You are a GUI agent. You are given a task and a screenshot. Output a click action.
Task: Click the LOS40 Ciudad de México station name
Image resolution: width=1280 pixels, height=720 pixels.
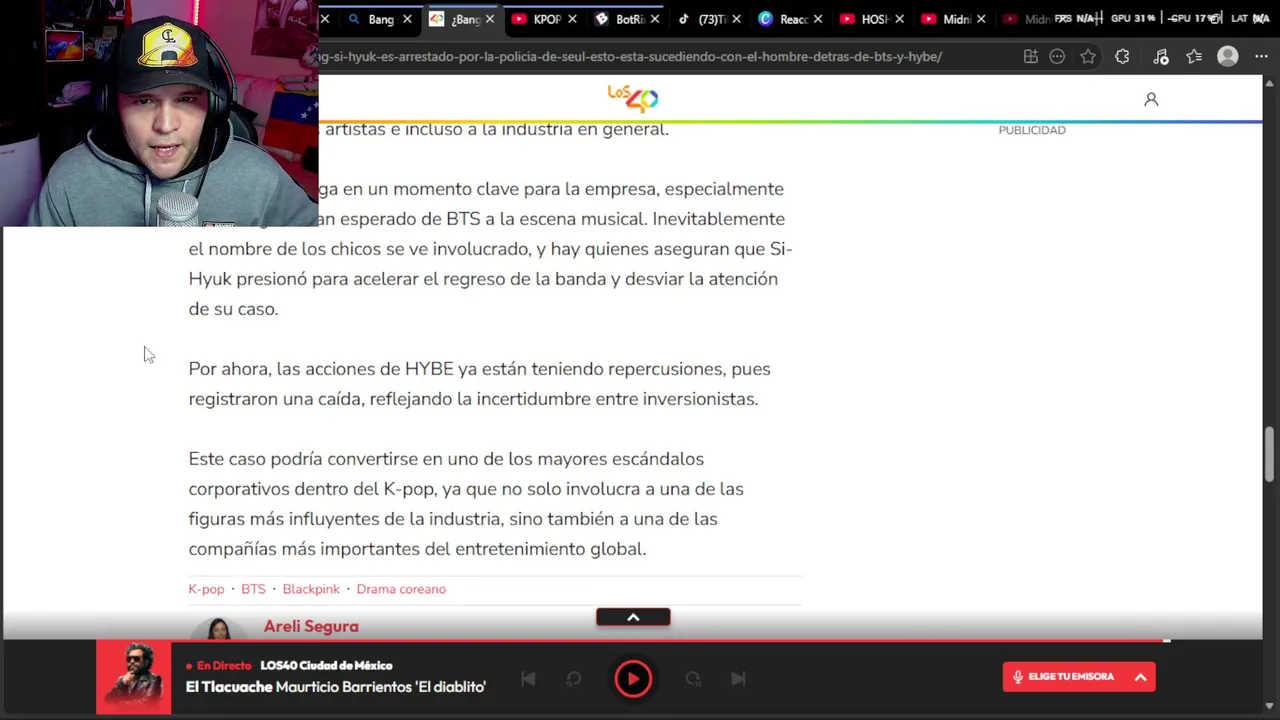coord(326,665)
